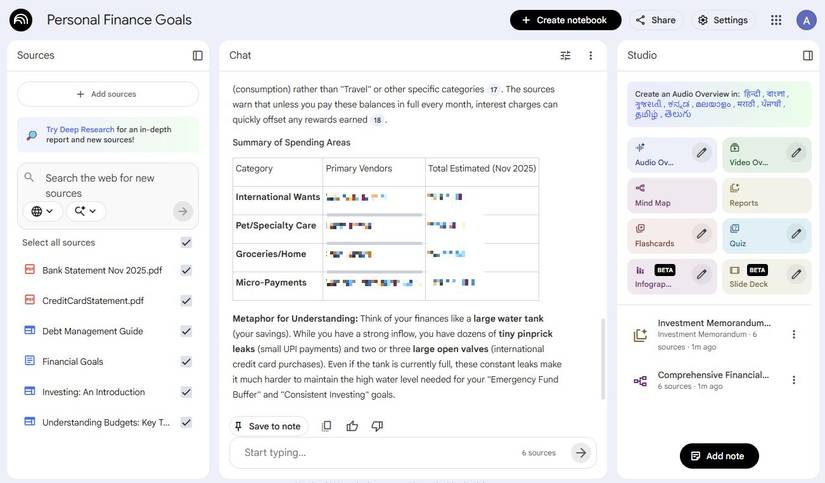Give thumbs up to response
Image resolution: width=825 pixels, height=483 pixels.
point(352,426)
